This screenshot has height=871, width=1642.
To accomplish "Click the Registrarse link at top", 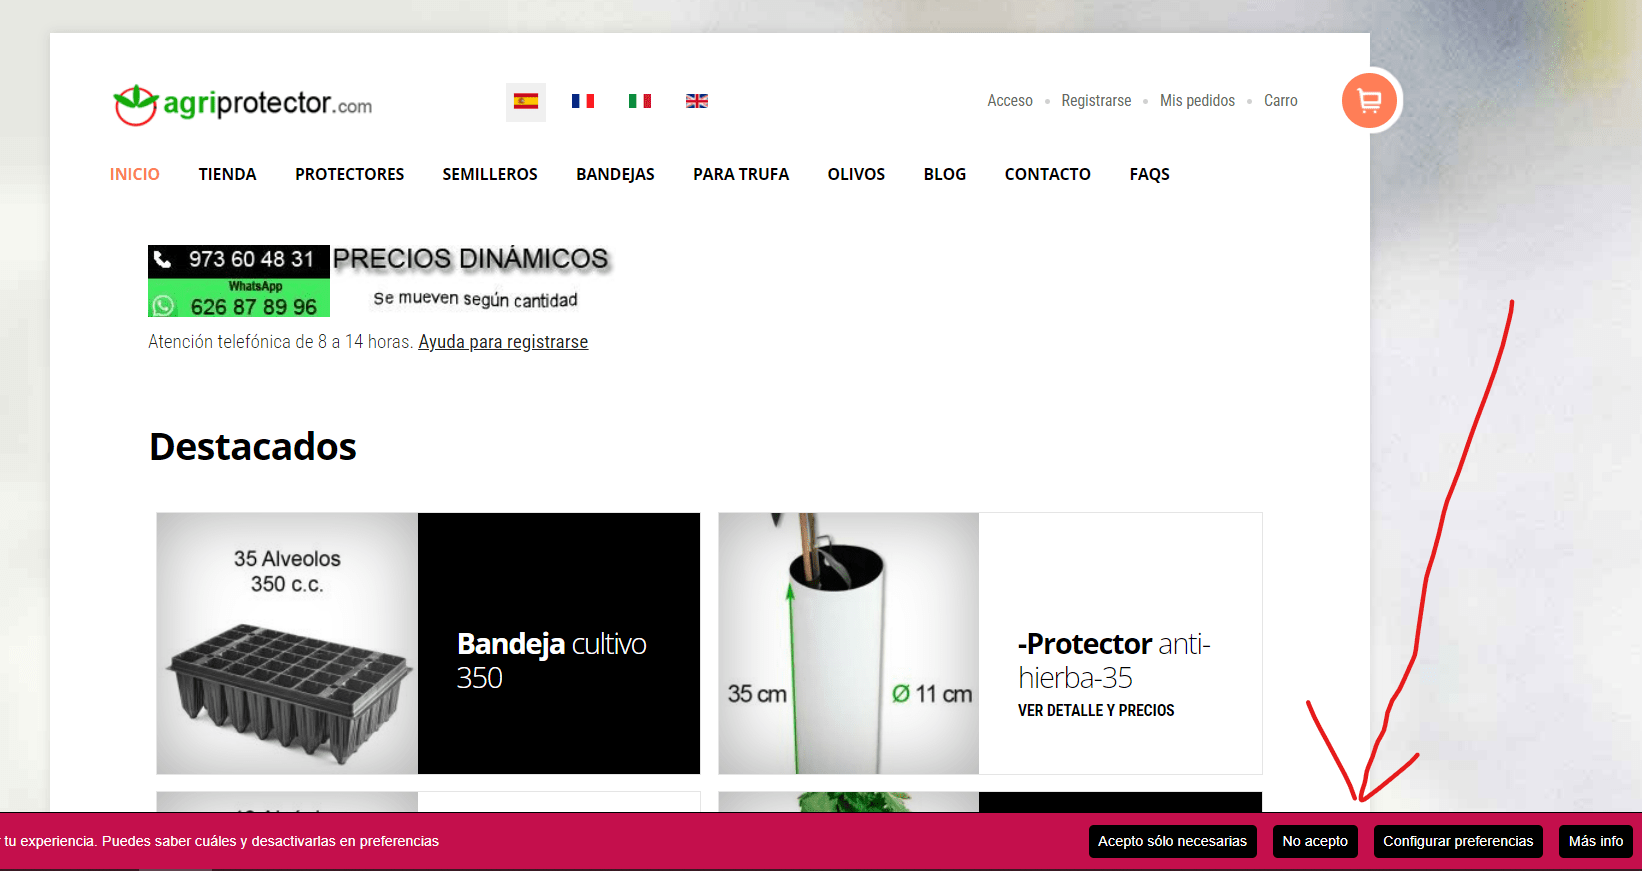I will click(1096, 101).
